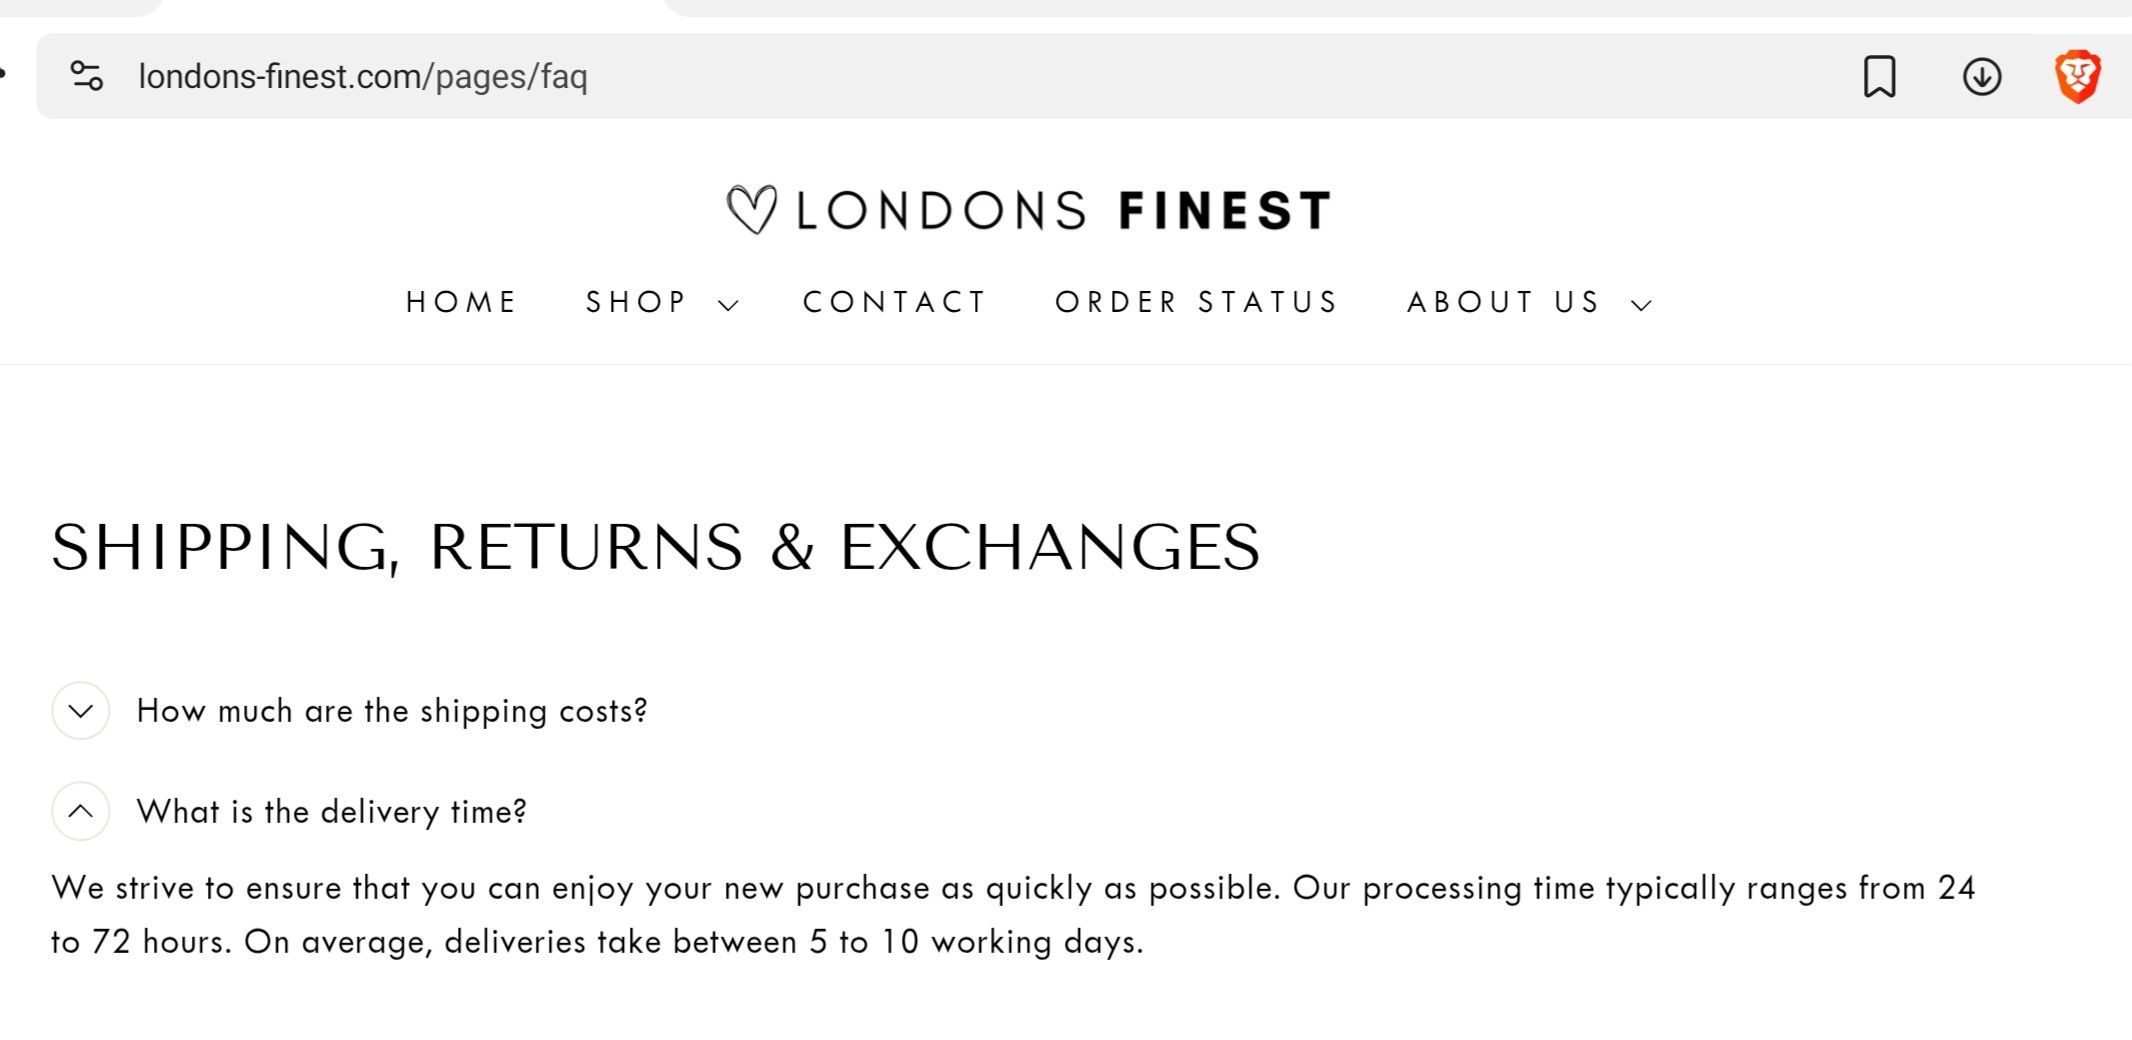The width and height of the screenshot is (2132, 1040).
Task: Navigate to ORDER STATUS
Action: tap(1196, 302)
